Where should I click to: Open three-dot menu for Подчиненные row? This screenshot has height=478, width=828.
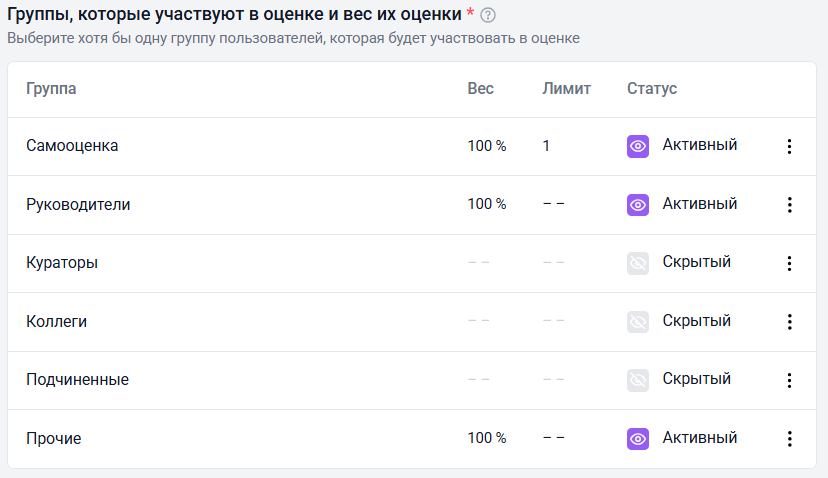789,380
